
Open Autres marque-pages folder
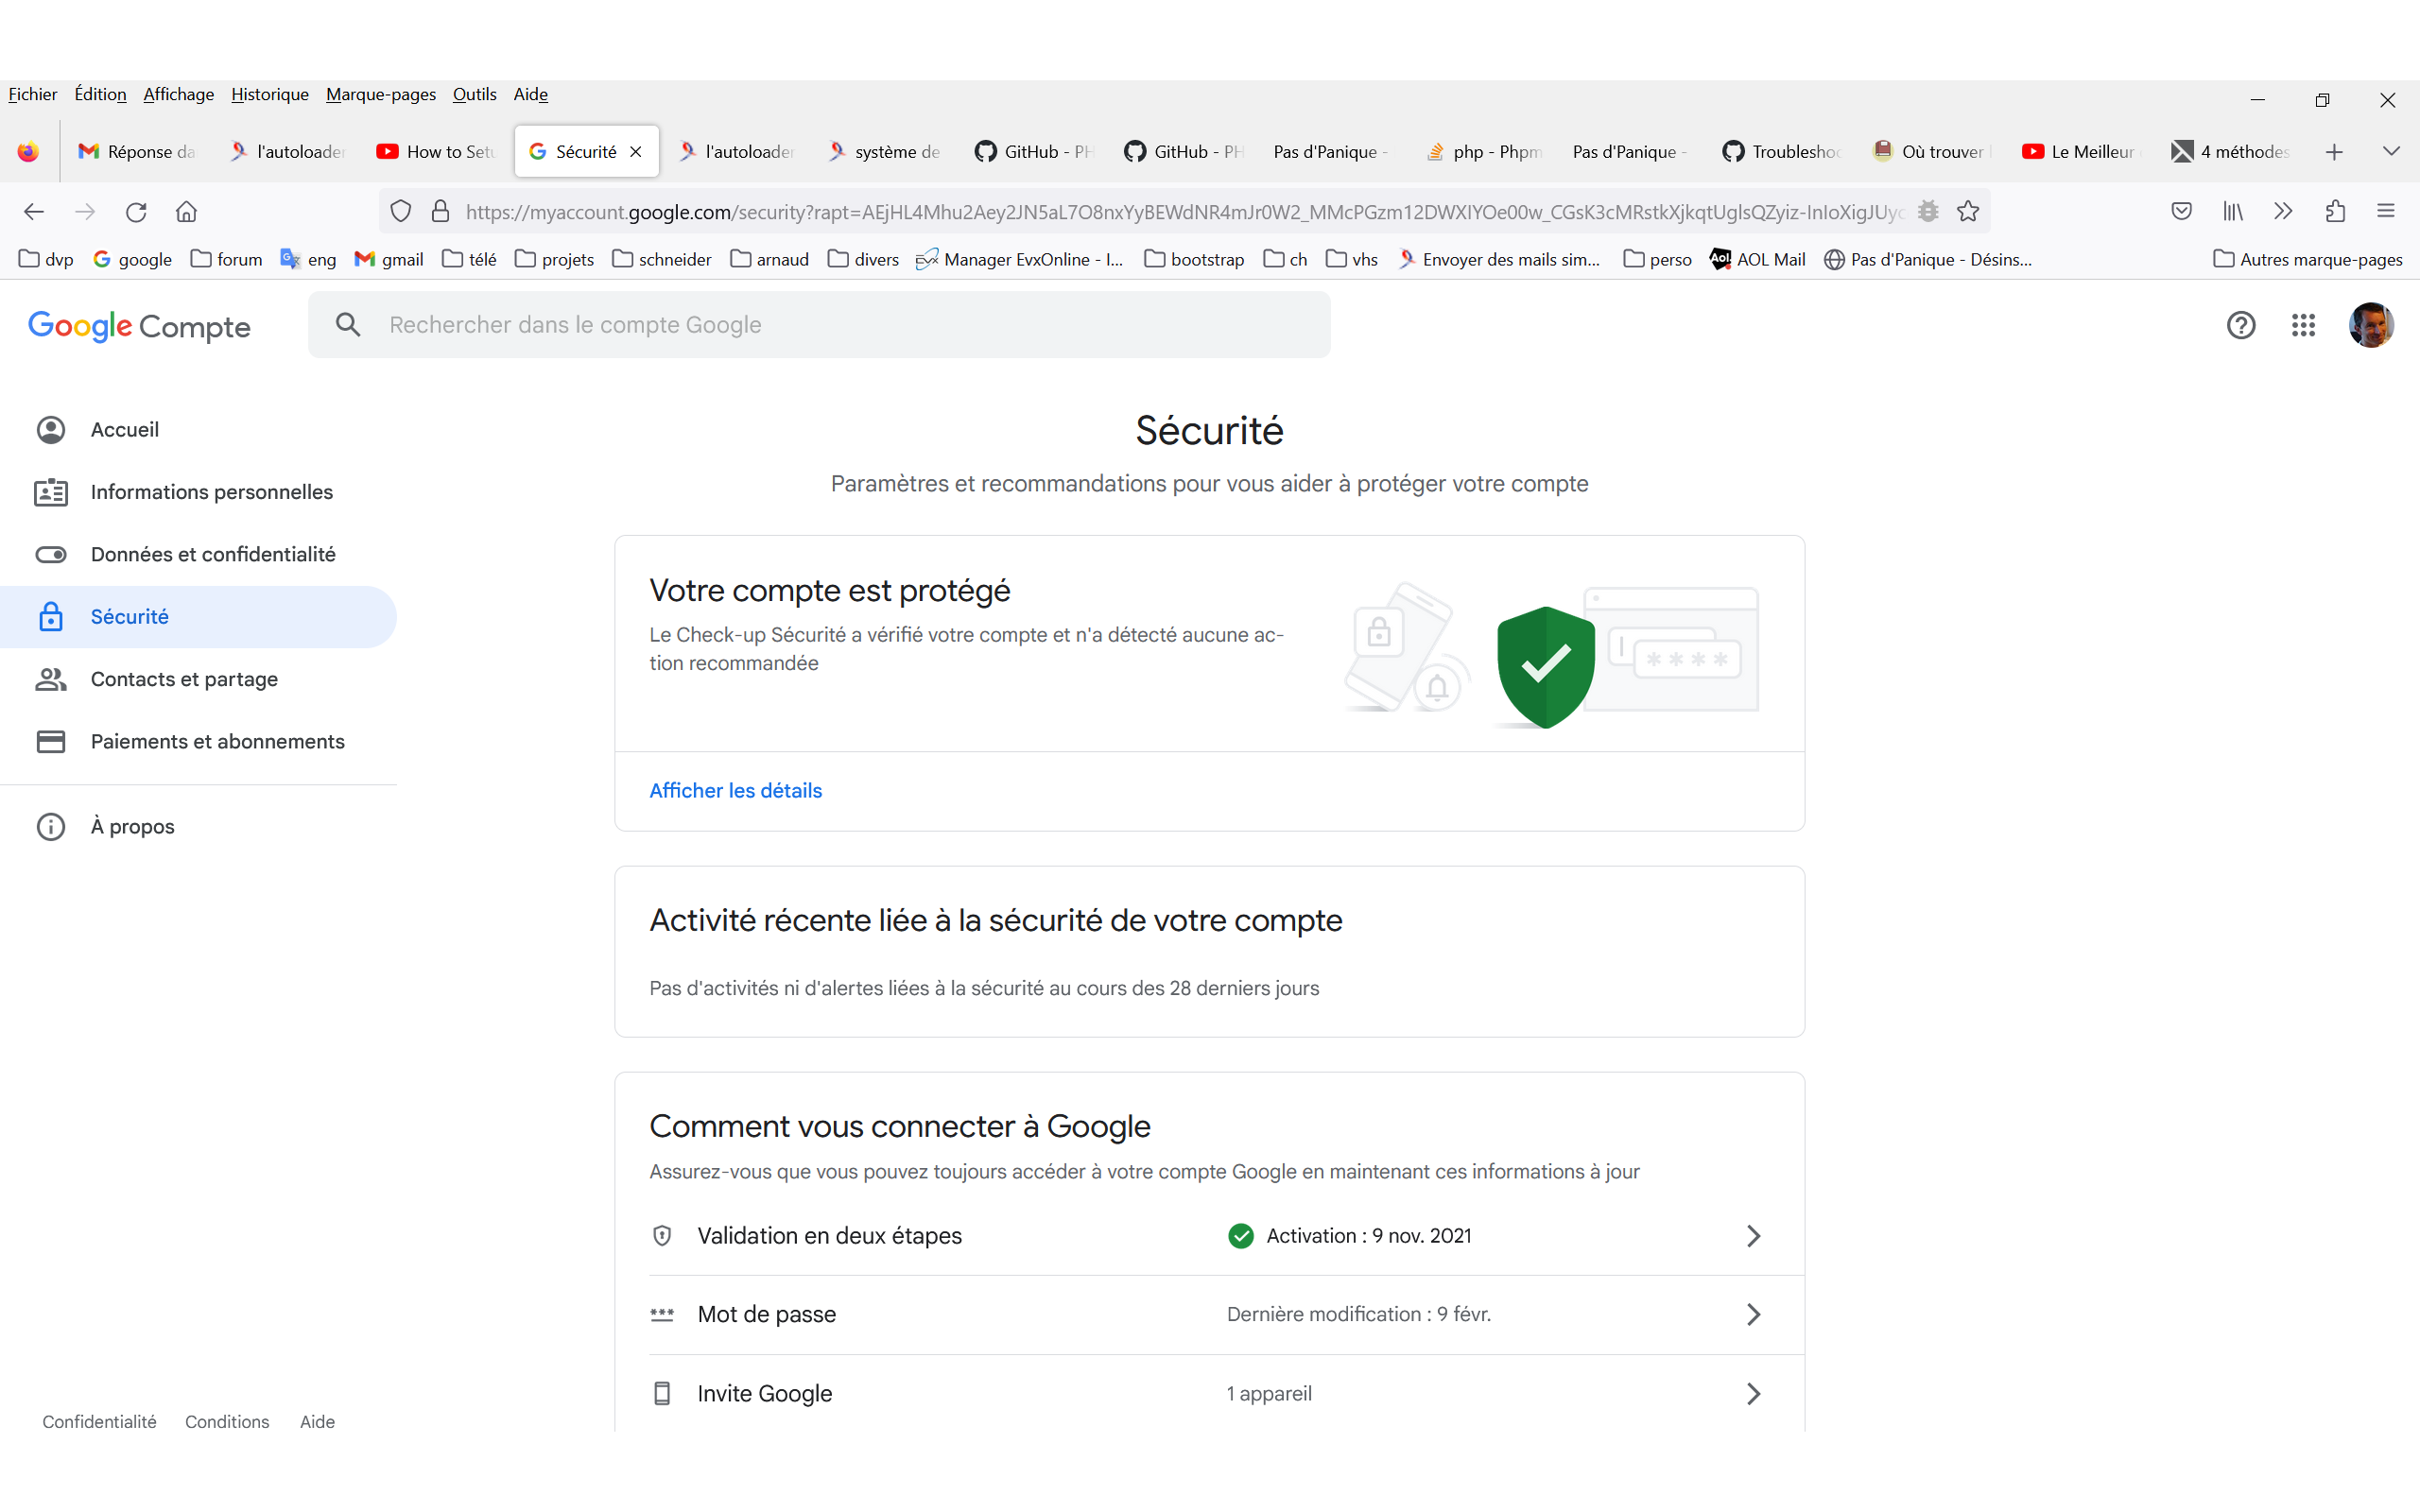coord(2308,260)
